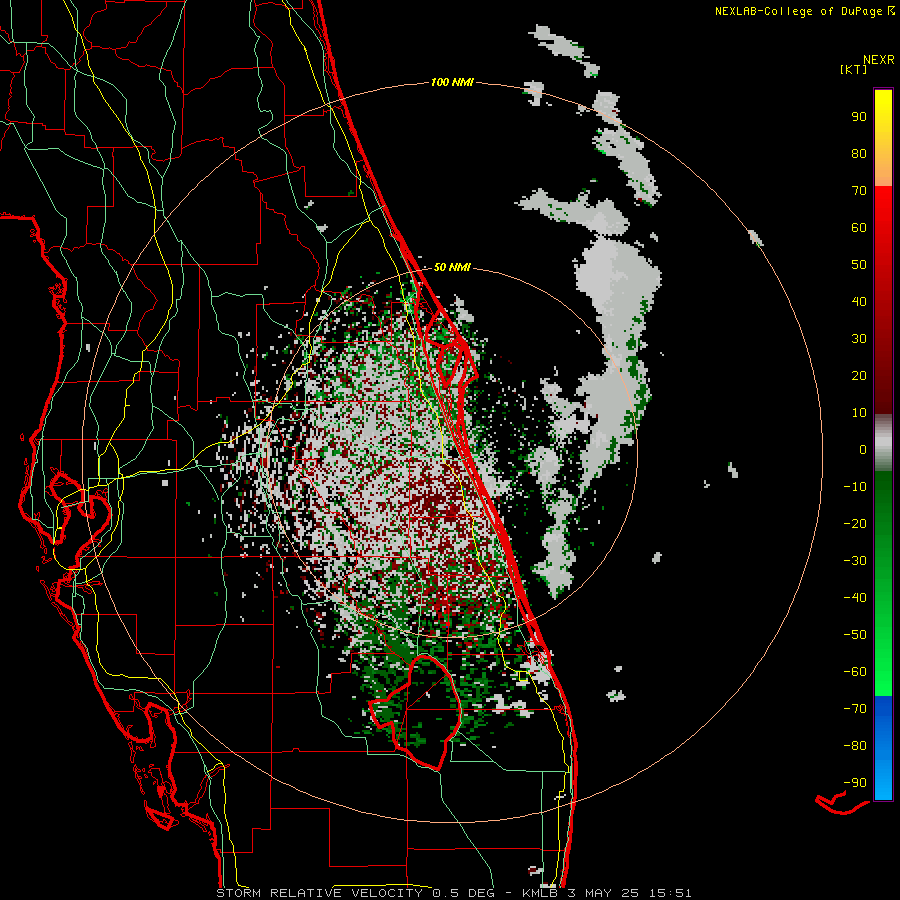Image resolution: width=900 pixels, height=900 pixels.
Task: Click the 30 value on the velocity scale
Action: point(859,339)
